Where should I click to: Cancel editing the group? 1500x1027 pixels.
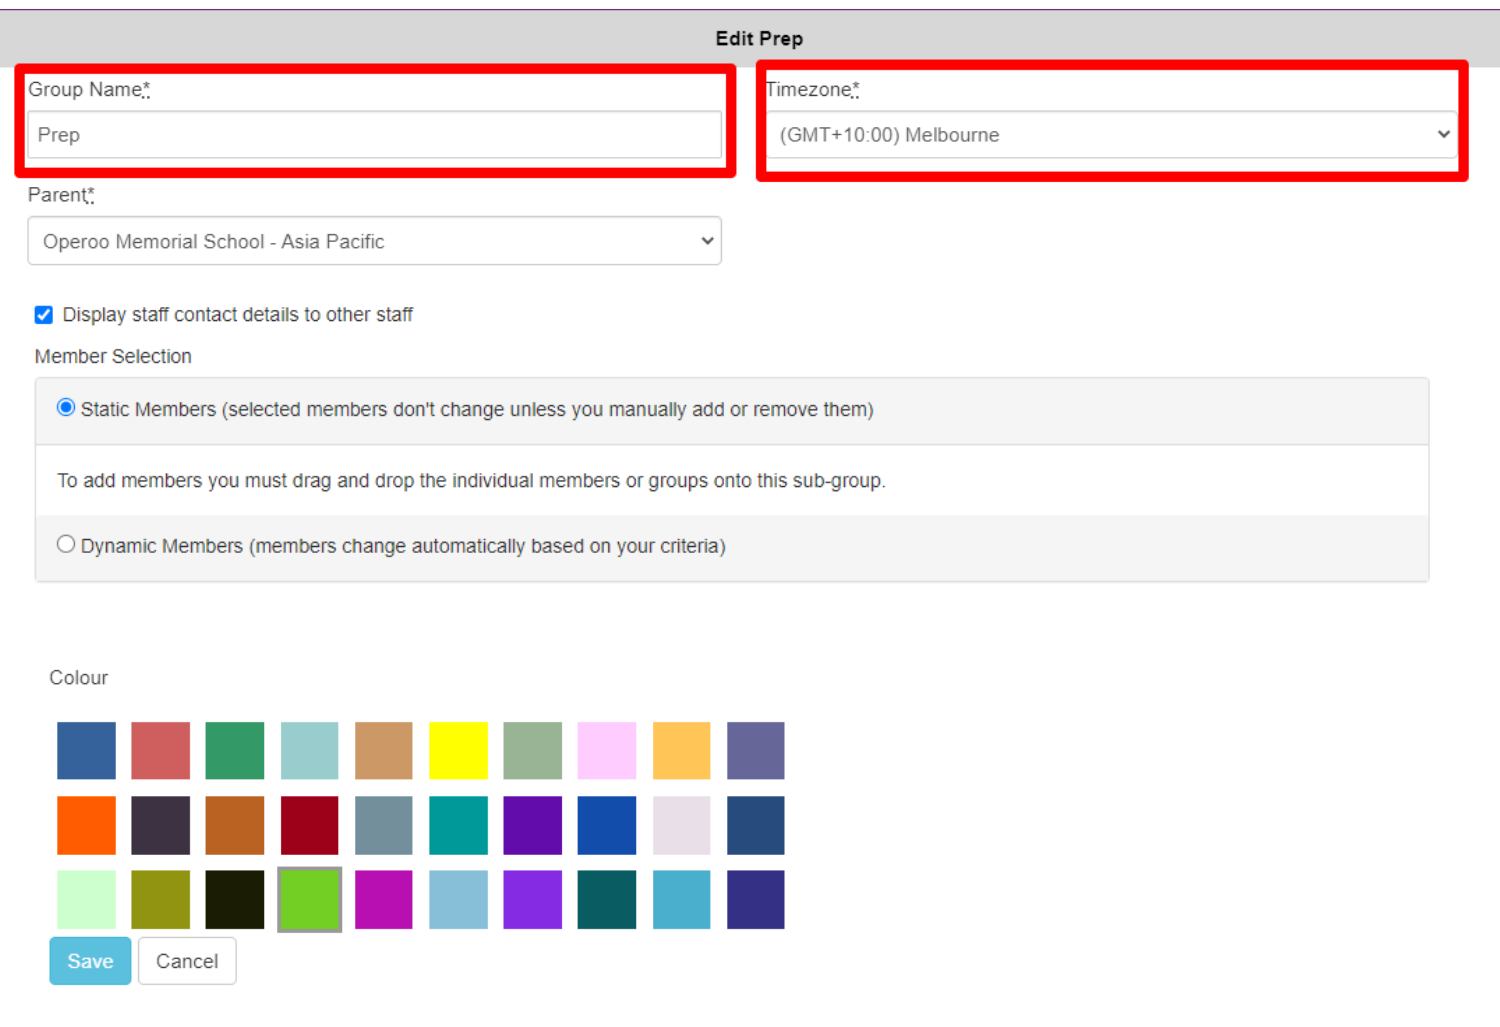(187, 961)
